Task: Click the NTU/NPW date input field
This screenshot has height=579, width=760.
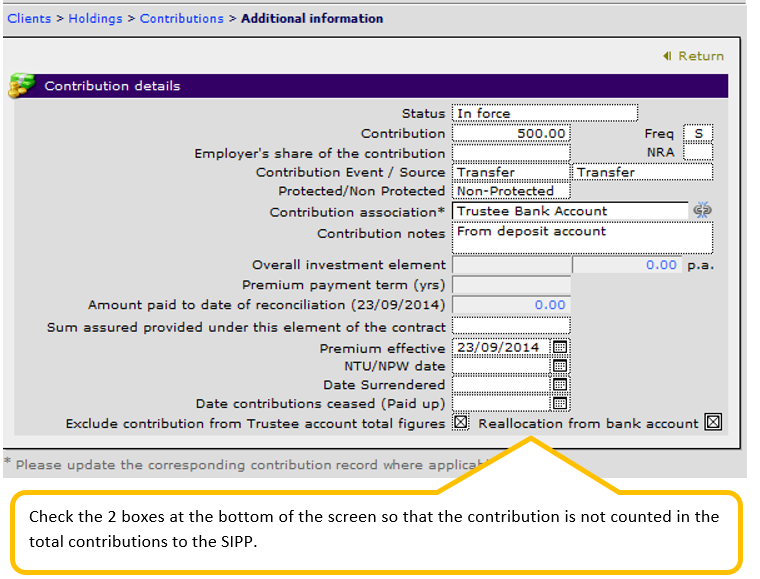Action: [x=502, y=366]
